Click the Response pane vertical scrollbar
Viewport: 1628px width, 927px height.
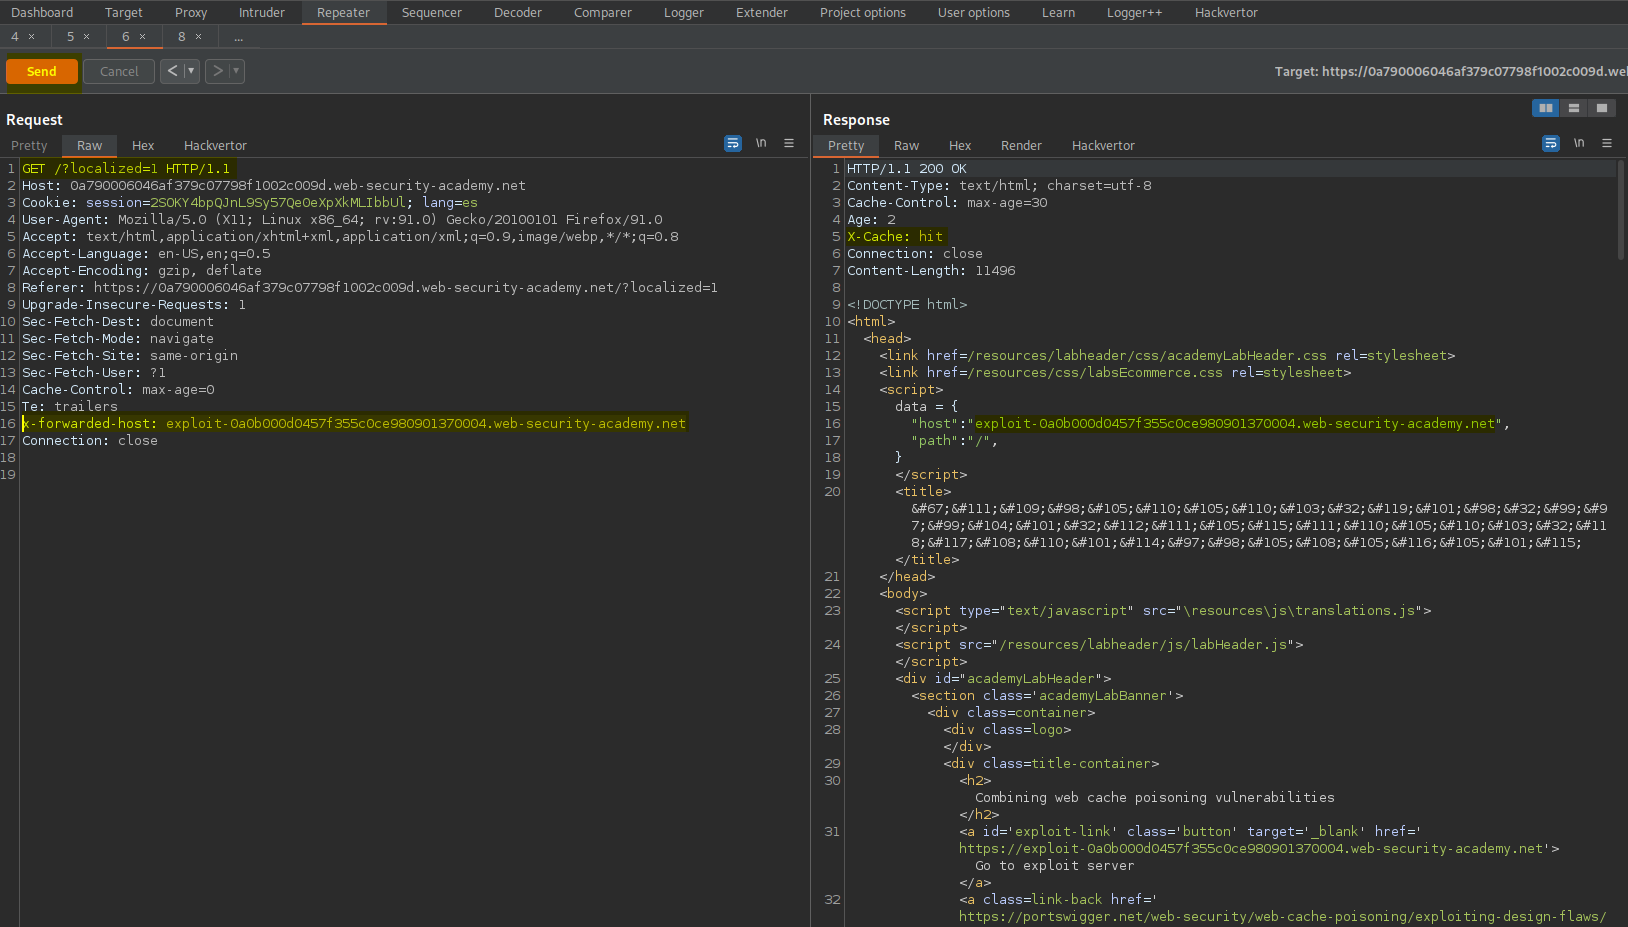point(1621,210)
